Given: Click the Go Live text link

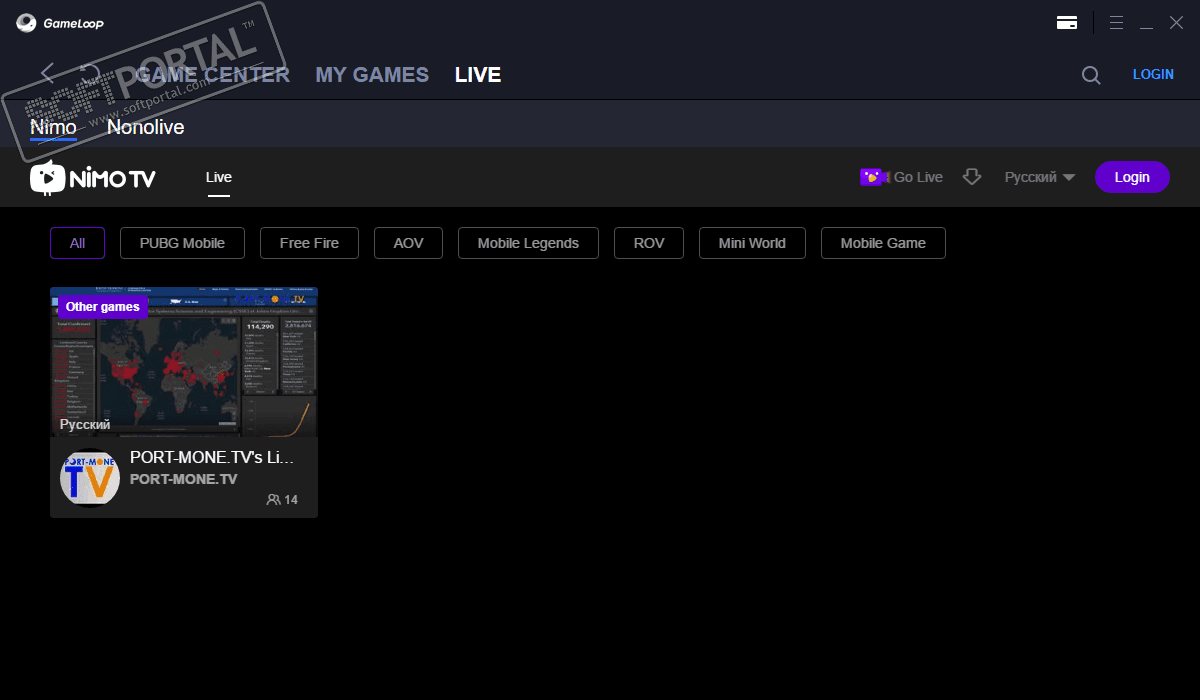Looking at the screenshot, I should point(918,177).
